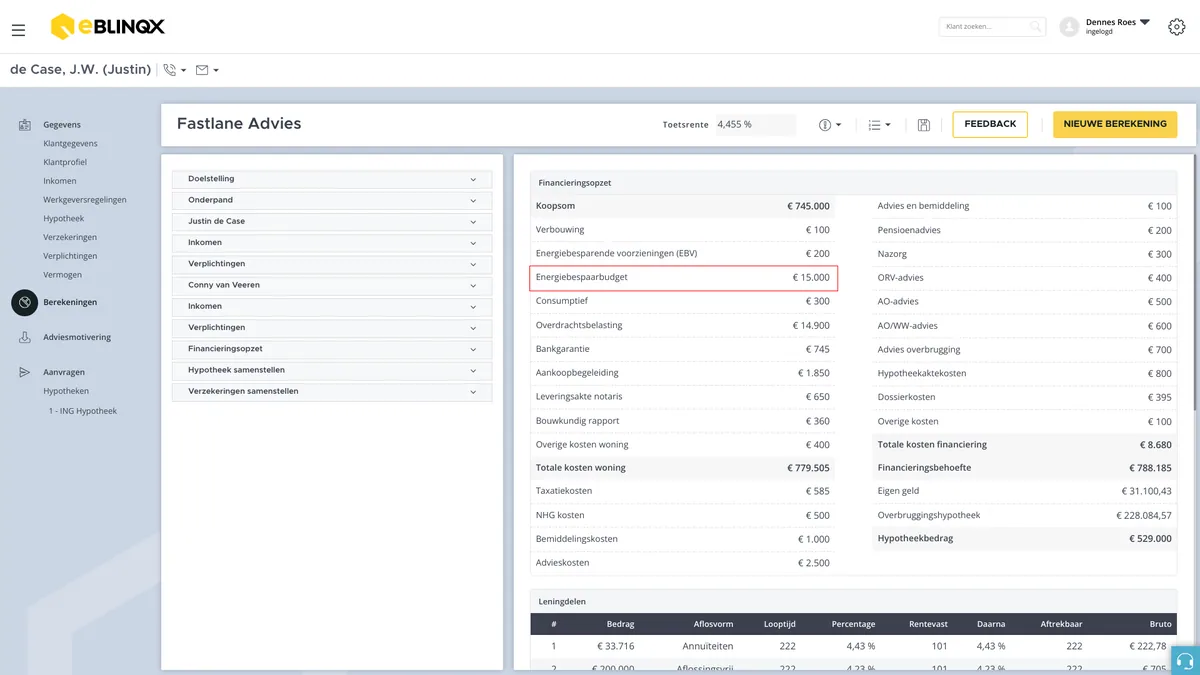
Task: Click the Energiebespaarbudget value € 15.000
Action: coord(811,277)
